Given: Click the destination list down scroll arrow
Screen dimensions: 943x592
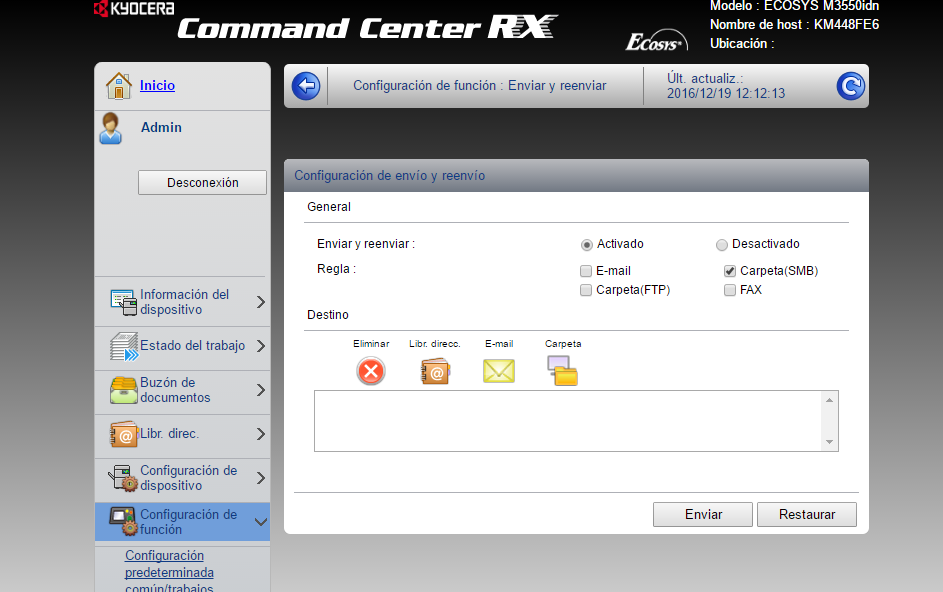Looking at the screenshot, I should [x=829, y=442].
